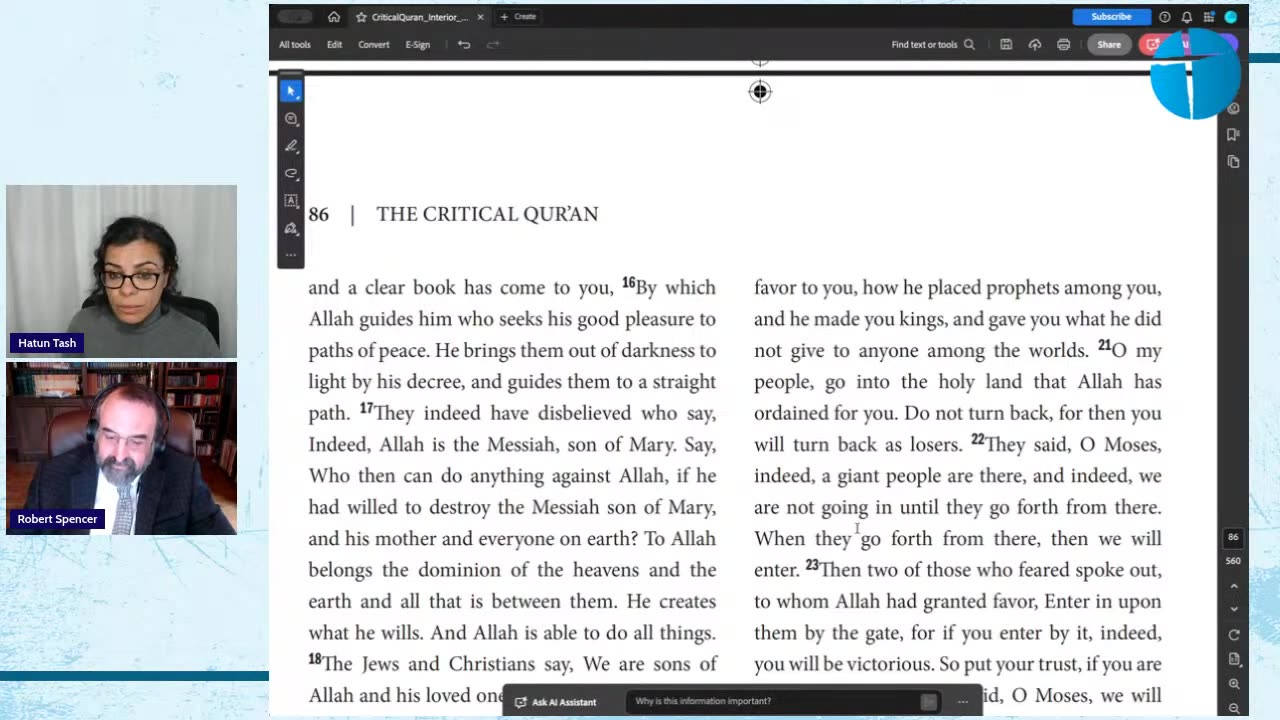
Task: Go to previous page with up chevron
Action: tap(1233, 587)
